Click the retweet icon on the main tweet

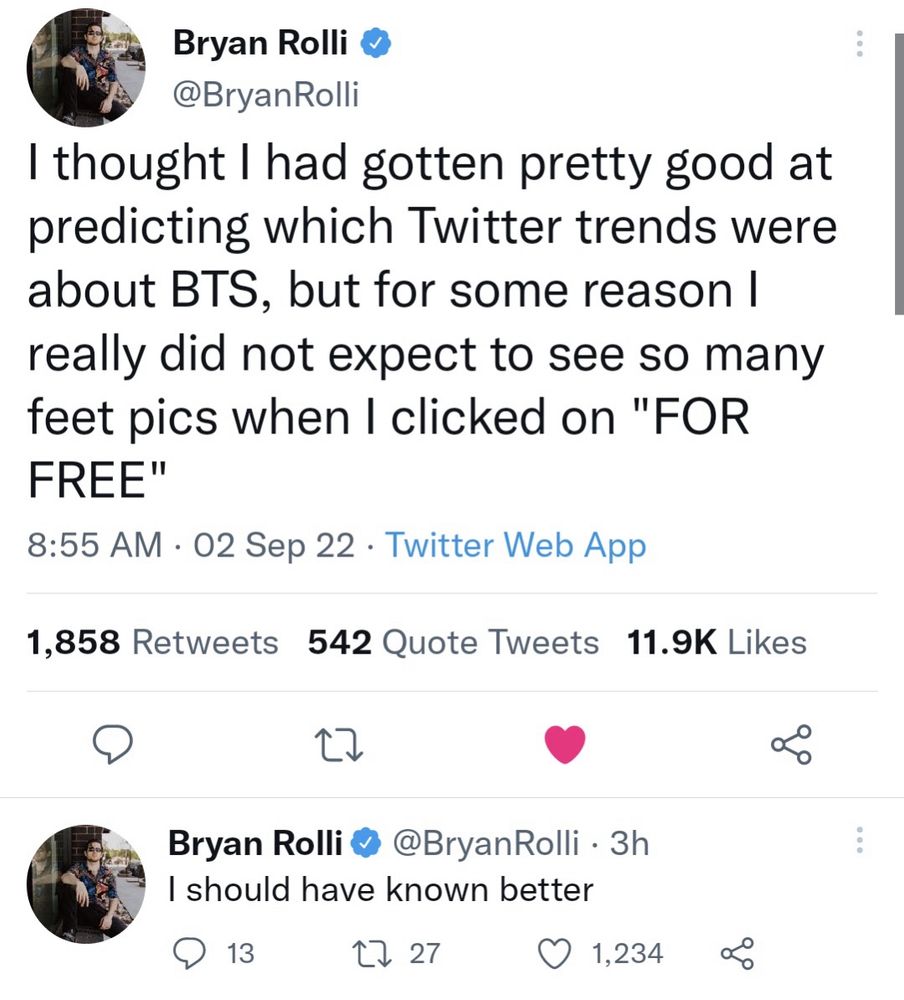[339, 743]
